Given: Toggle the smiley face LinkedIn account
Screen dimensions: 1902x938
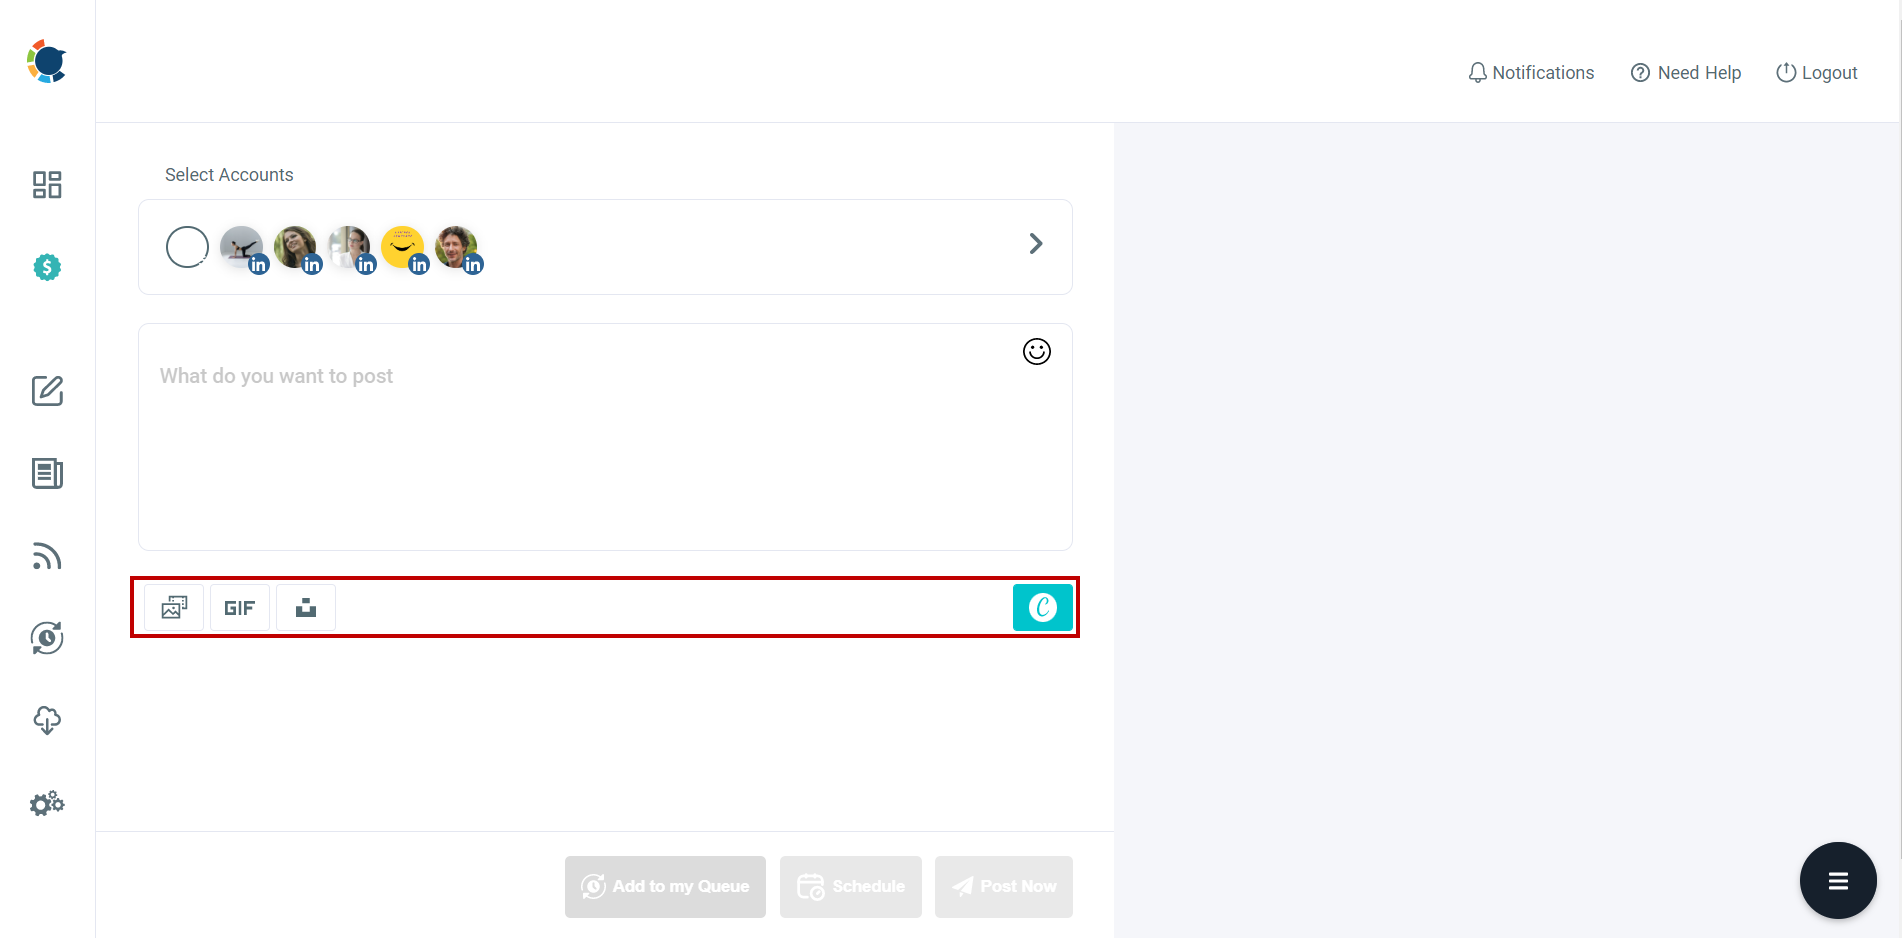Looking at the screenshot, I should point(404,246).
